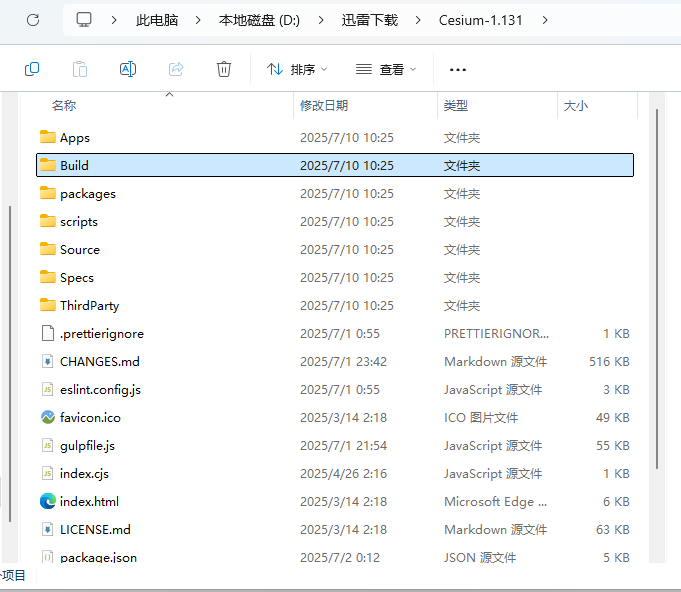
Task: Select the ThirdParty folder name
Action: pyautogui.click(x=89, y=306)
